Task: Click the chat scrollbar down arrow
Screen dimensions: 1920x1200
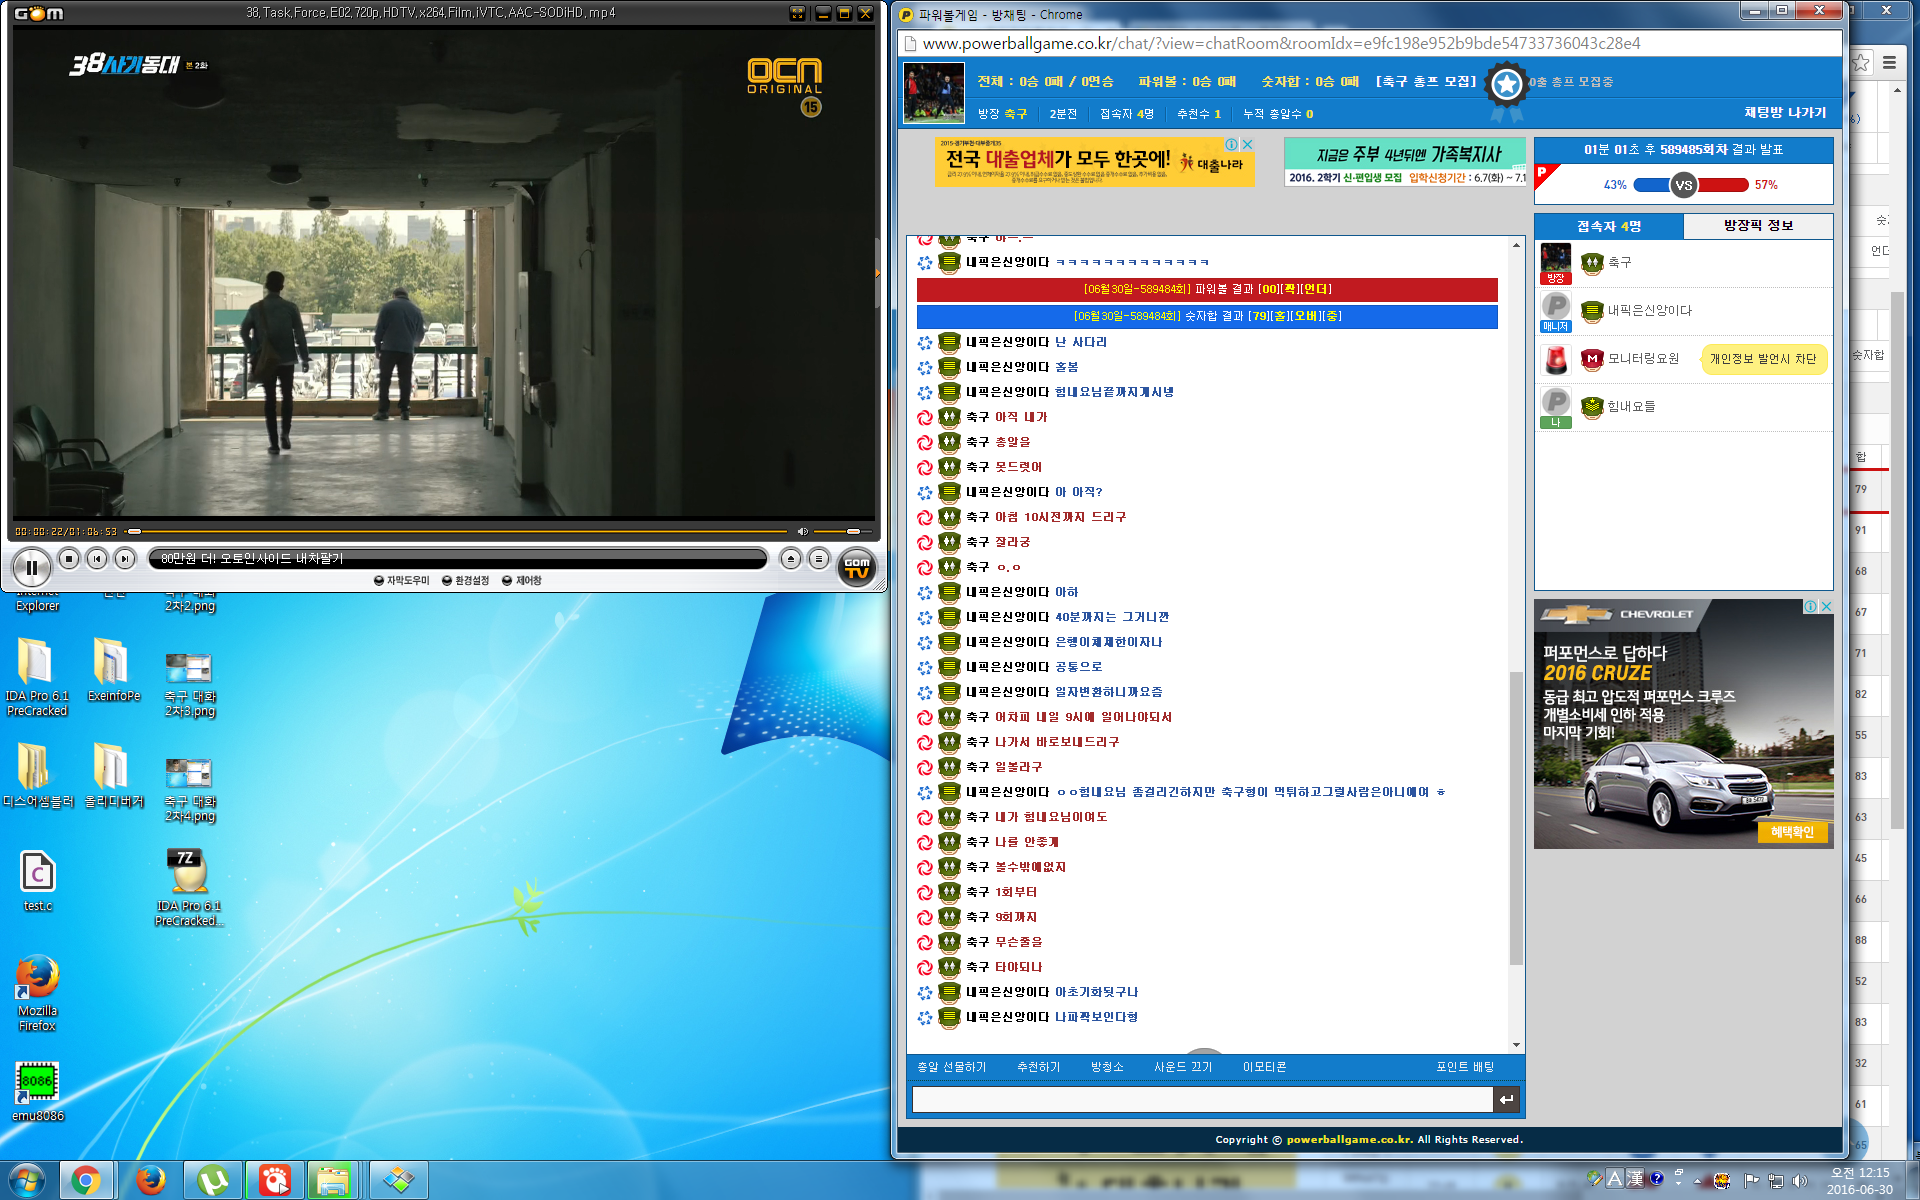Action: (x=1516, y=1045)
